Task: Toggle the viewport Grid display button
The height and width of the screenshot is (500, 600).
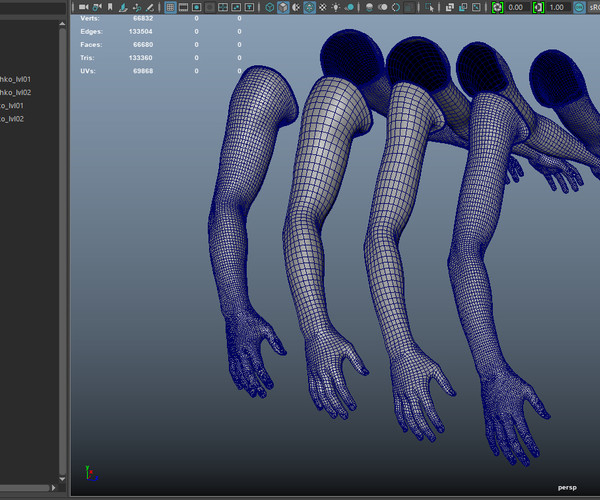Action: (170, 7)
